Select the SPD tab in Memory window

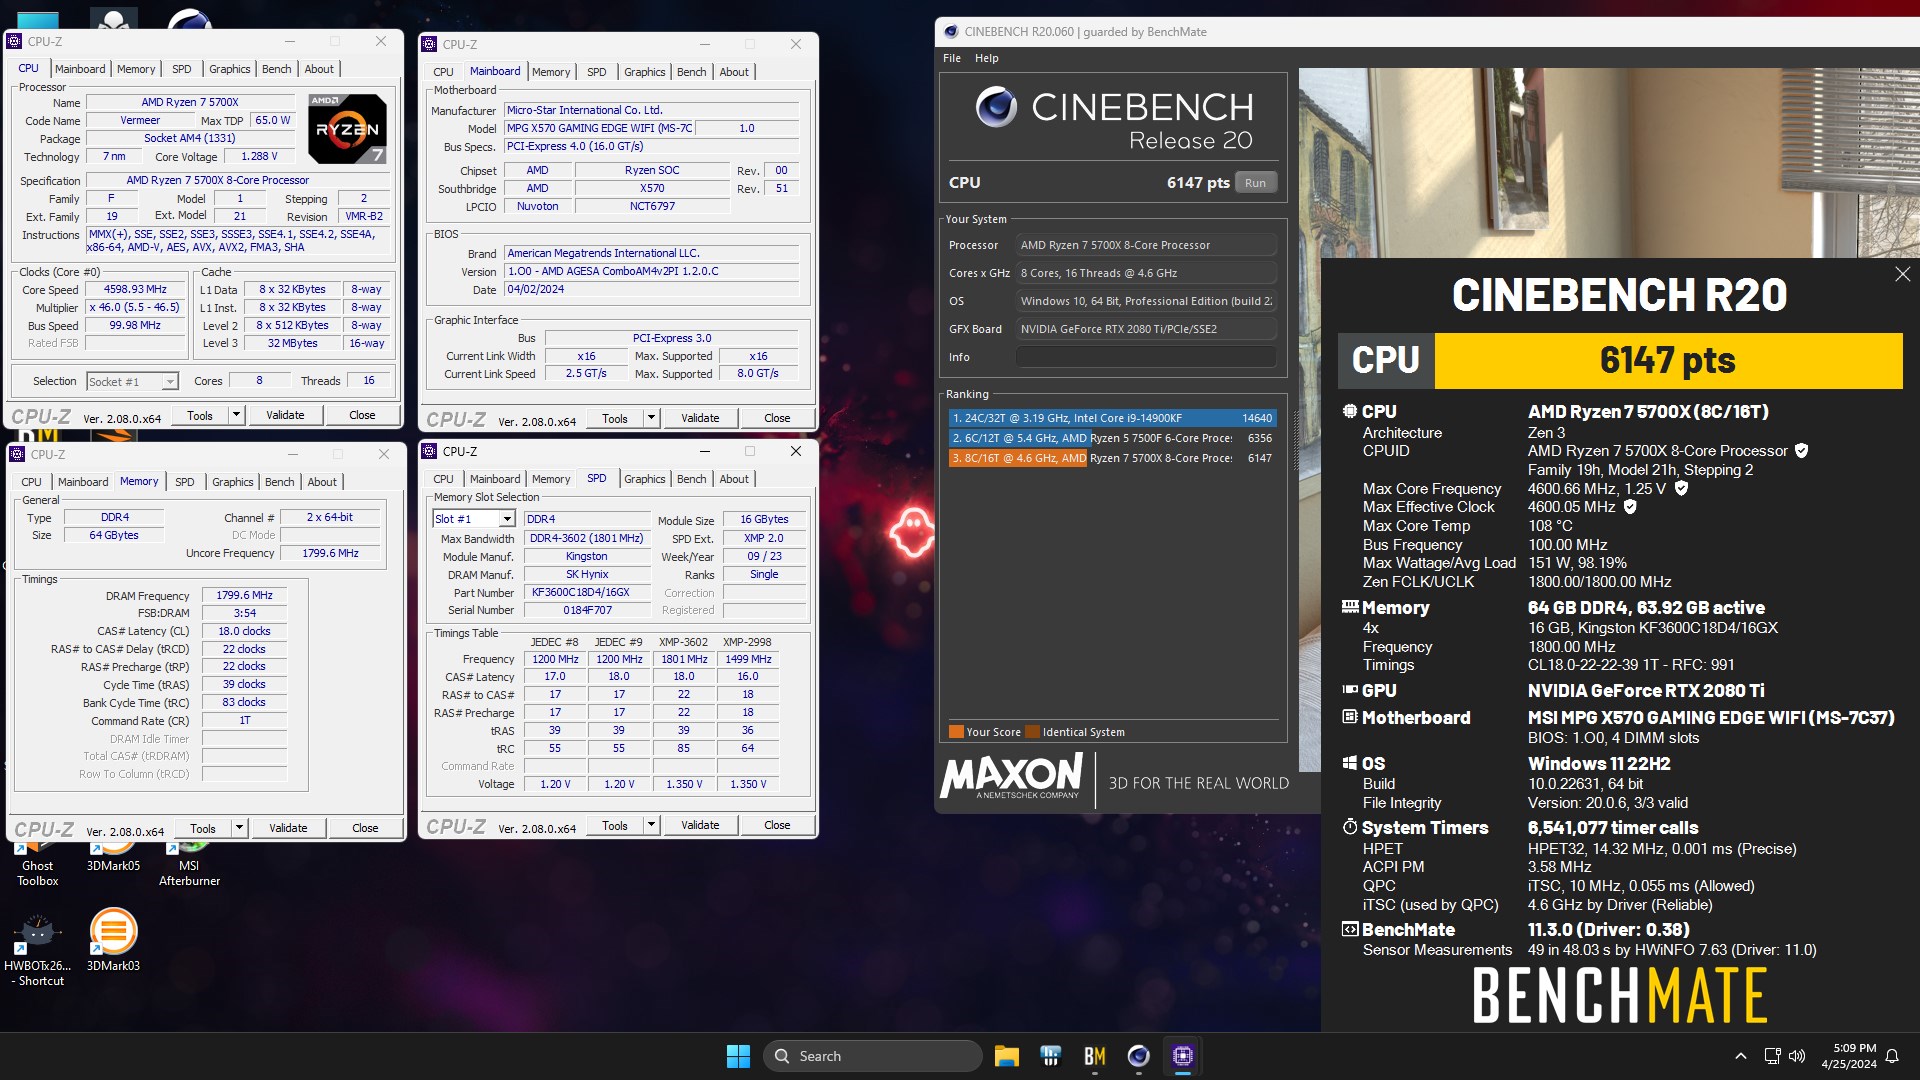[x=185, y=482]
